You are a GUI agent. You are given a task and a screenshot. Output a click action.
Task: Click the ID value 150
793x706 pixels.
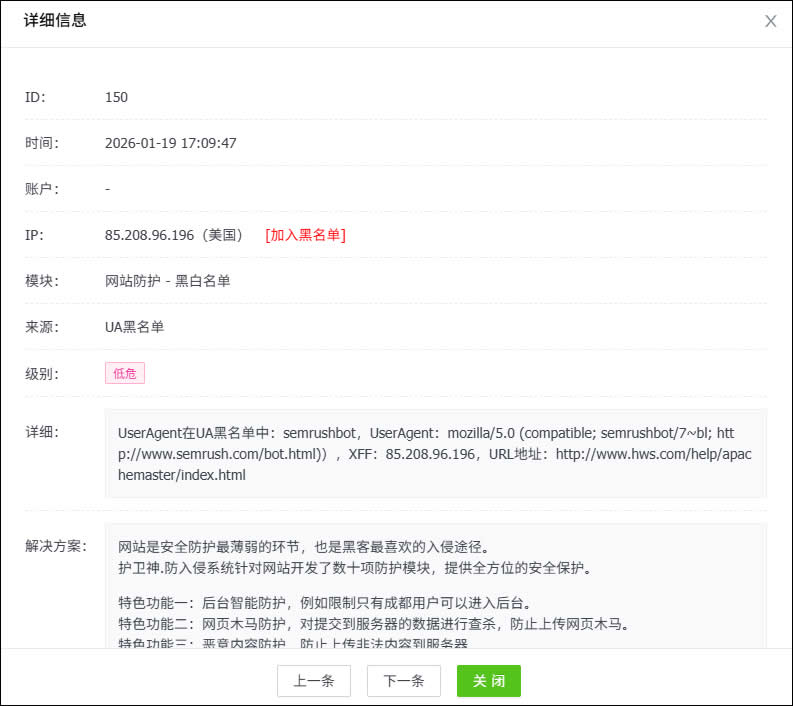pos(116,97)
